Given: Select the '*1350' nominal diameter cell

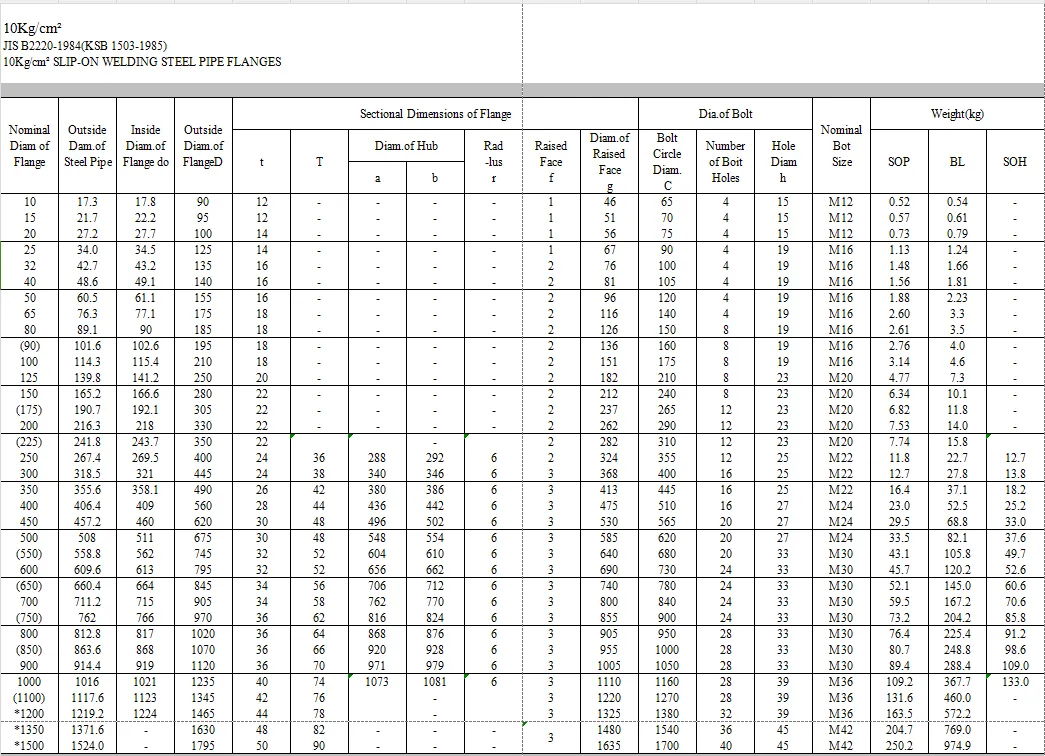Looking at the screenshot, I should coord(29,730).
